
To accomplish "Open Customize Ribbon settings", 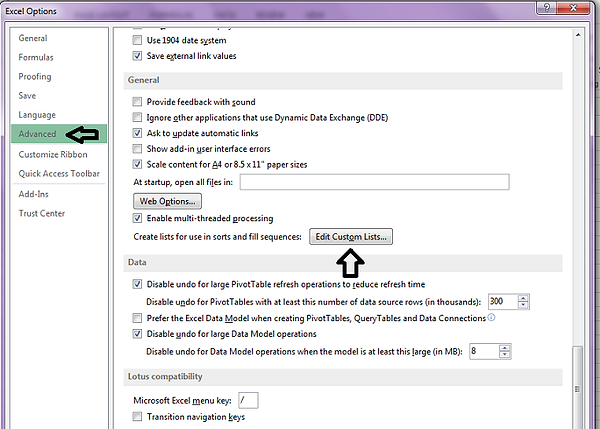I will tap(53, 155).
